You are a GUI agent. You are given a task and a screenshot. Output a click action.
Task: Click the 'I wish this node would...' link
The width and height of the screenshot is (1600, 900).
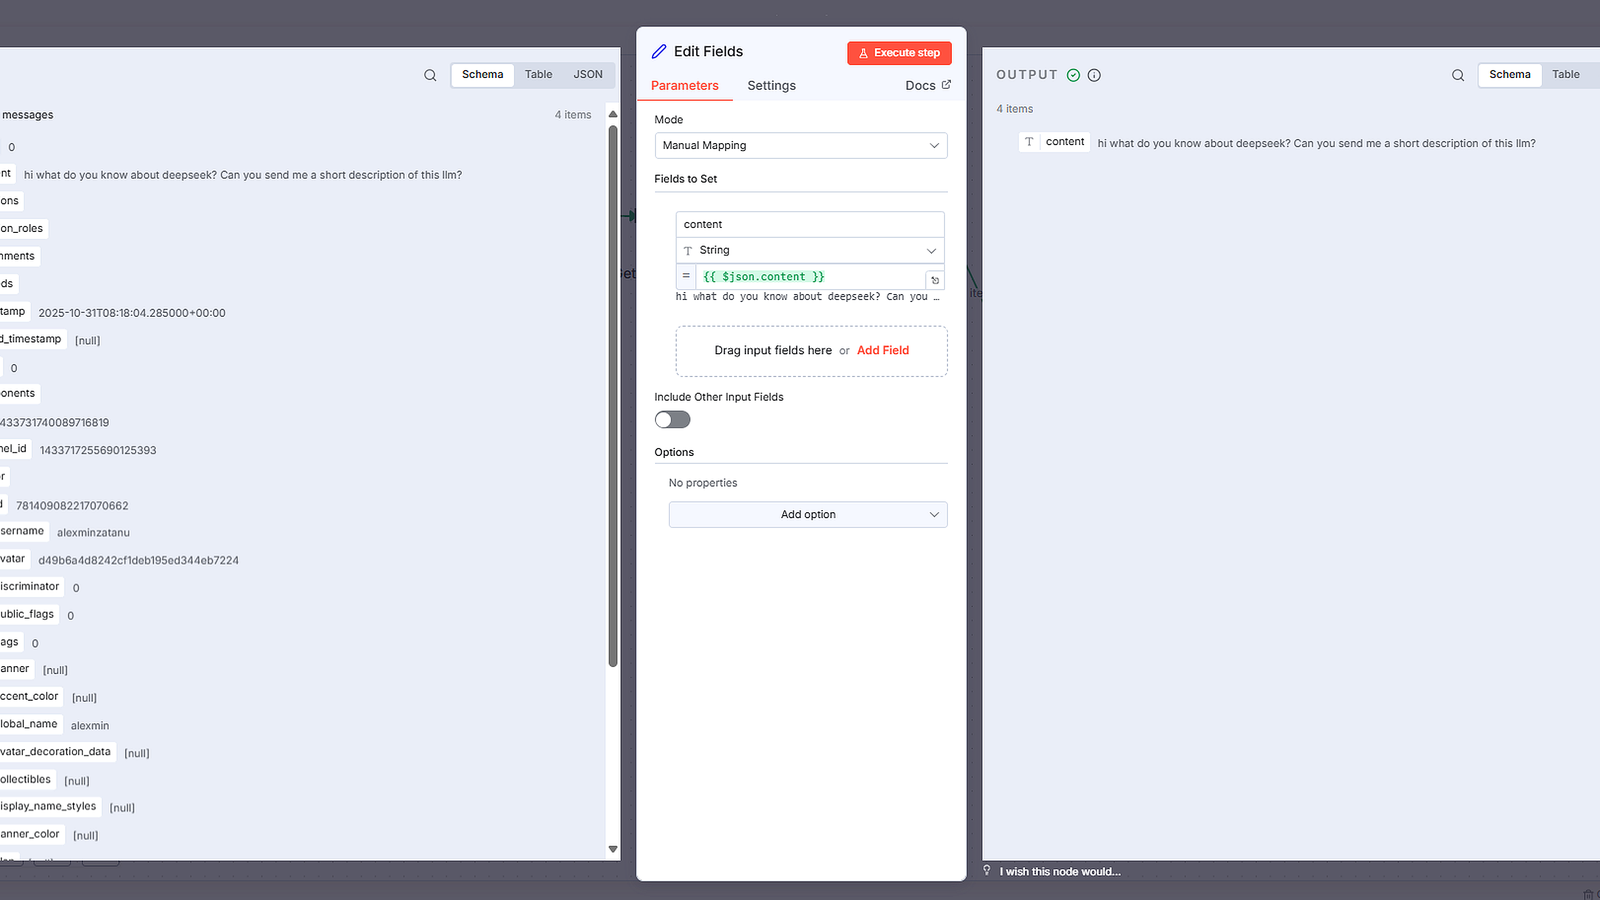point(1060,872)
